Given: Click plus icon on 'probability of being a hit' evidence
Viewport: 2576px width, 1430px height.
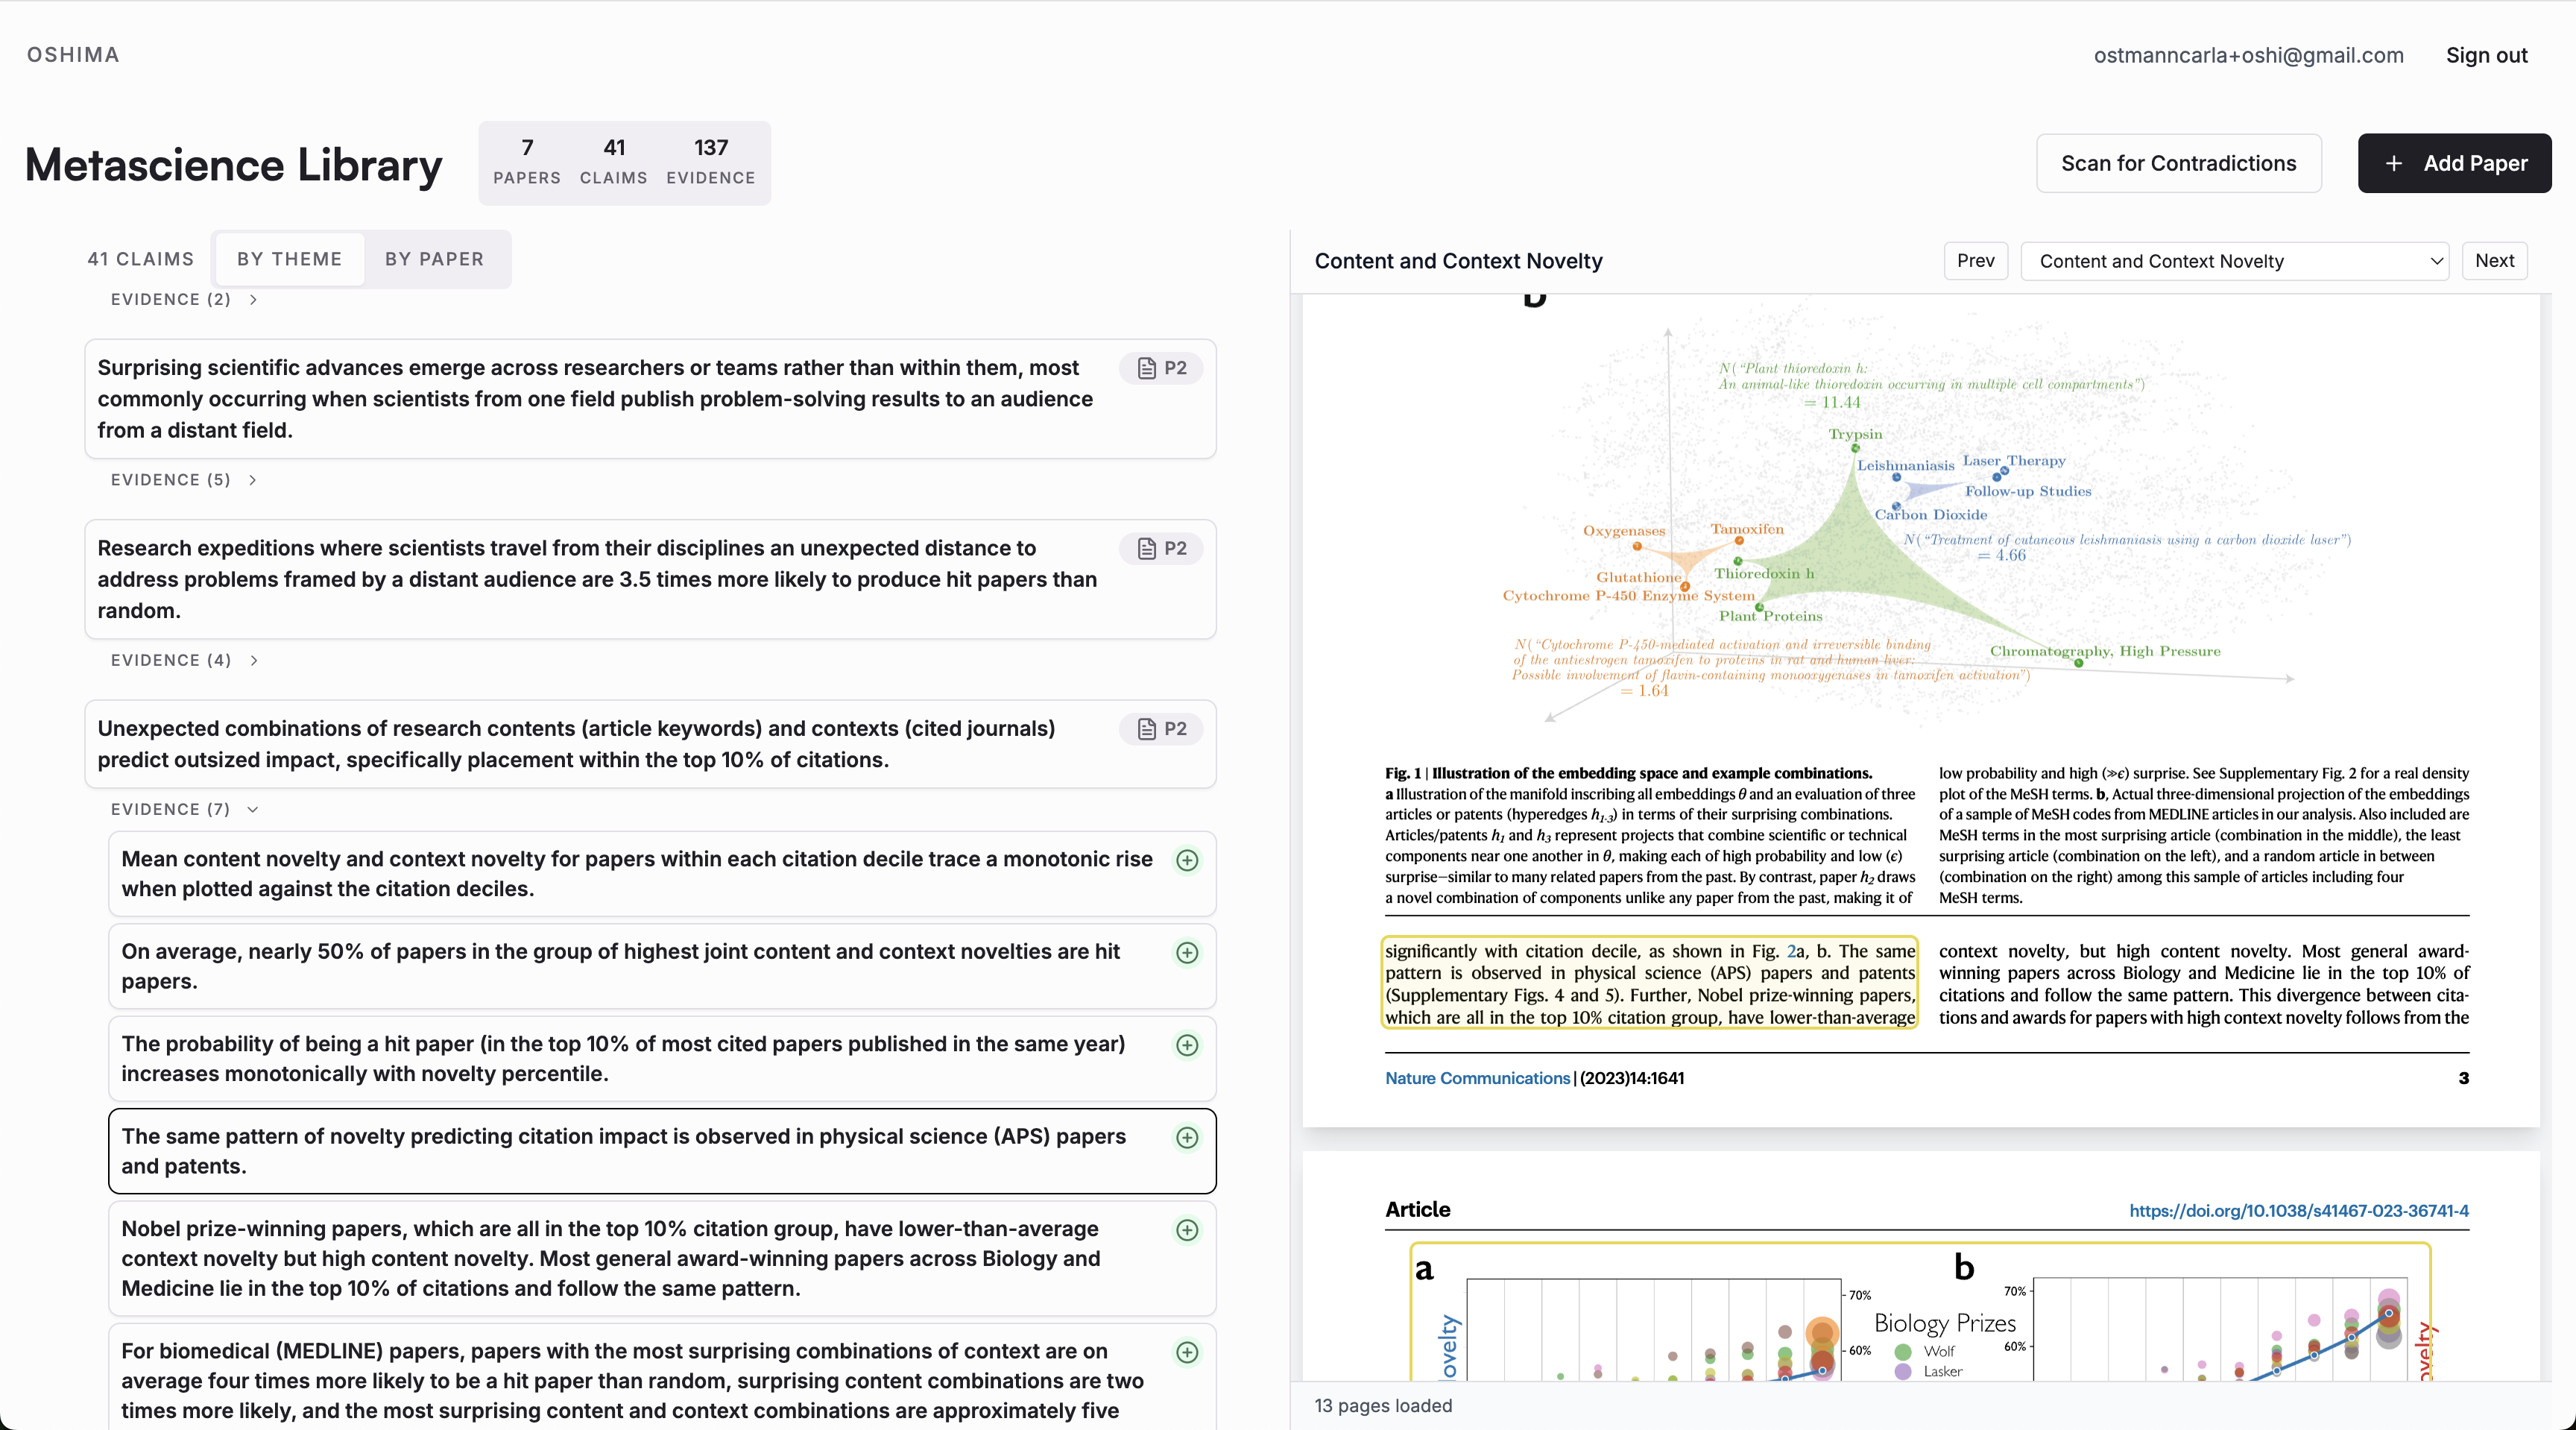Looking at the screenshot, I should [1187, 1045].
